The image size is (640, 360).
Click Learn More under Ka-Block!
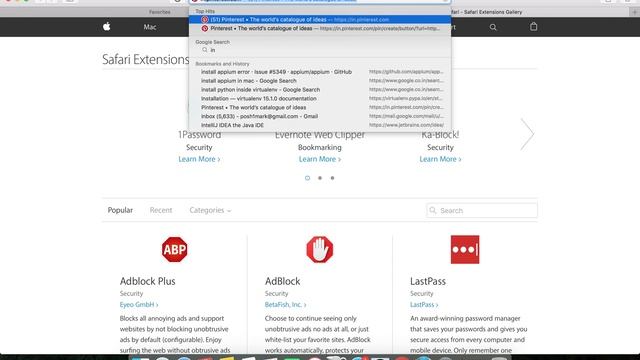point(440,159)
